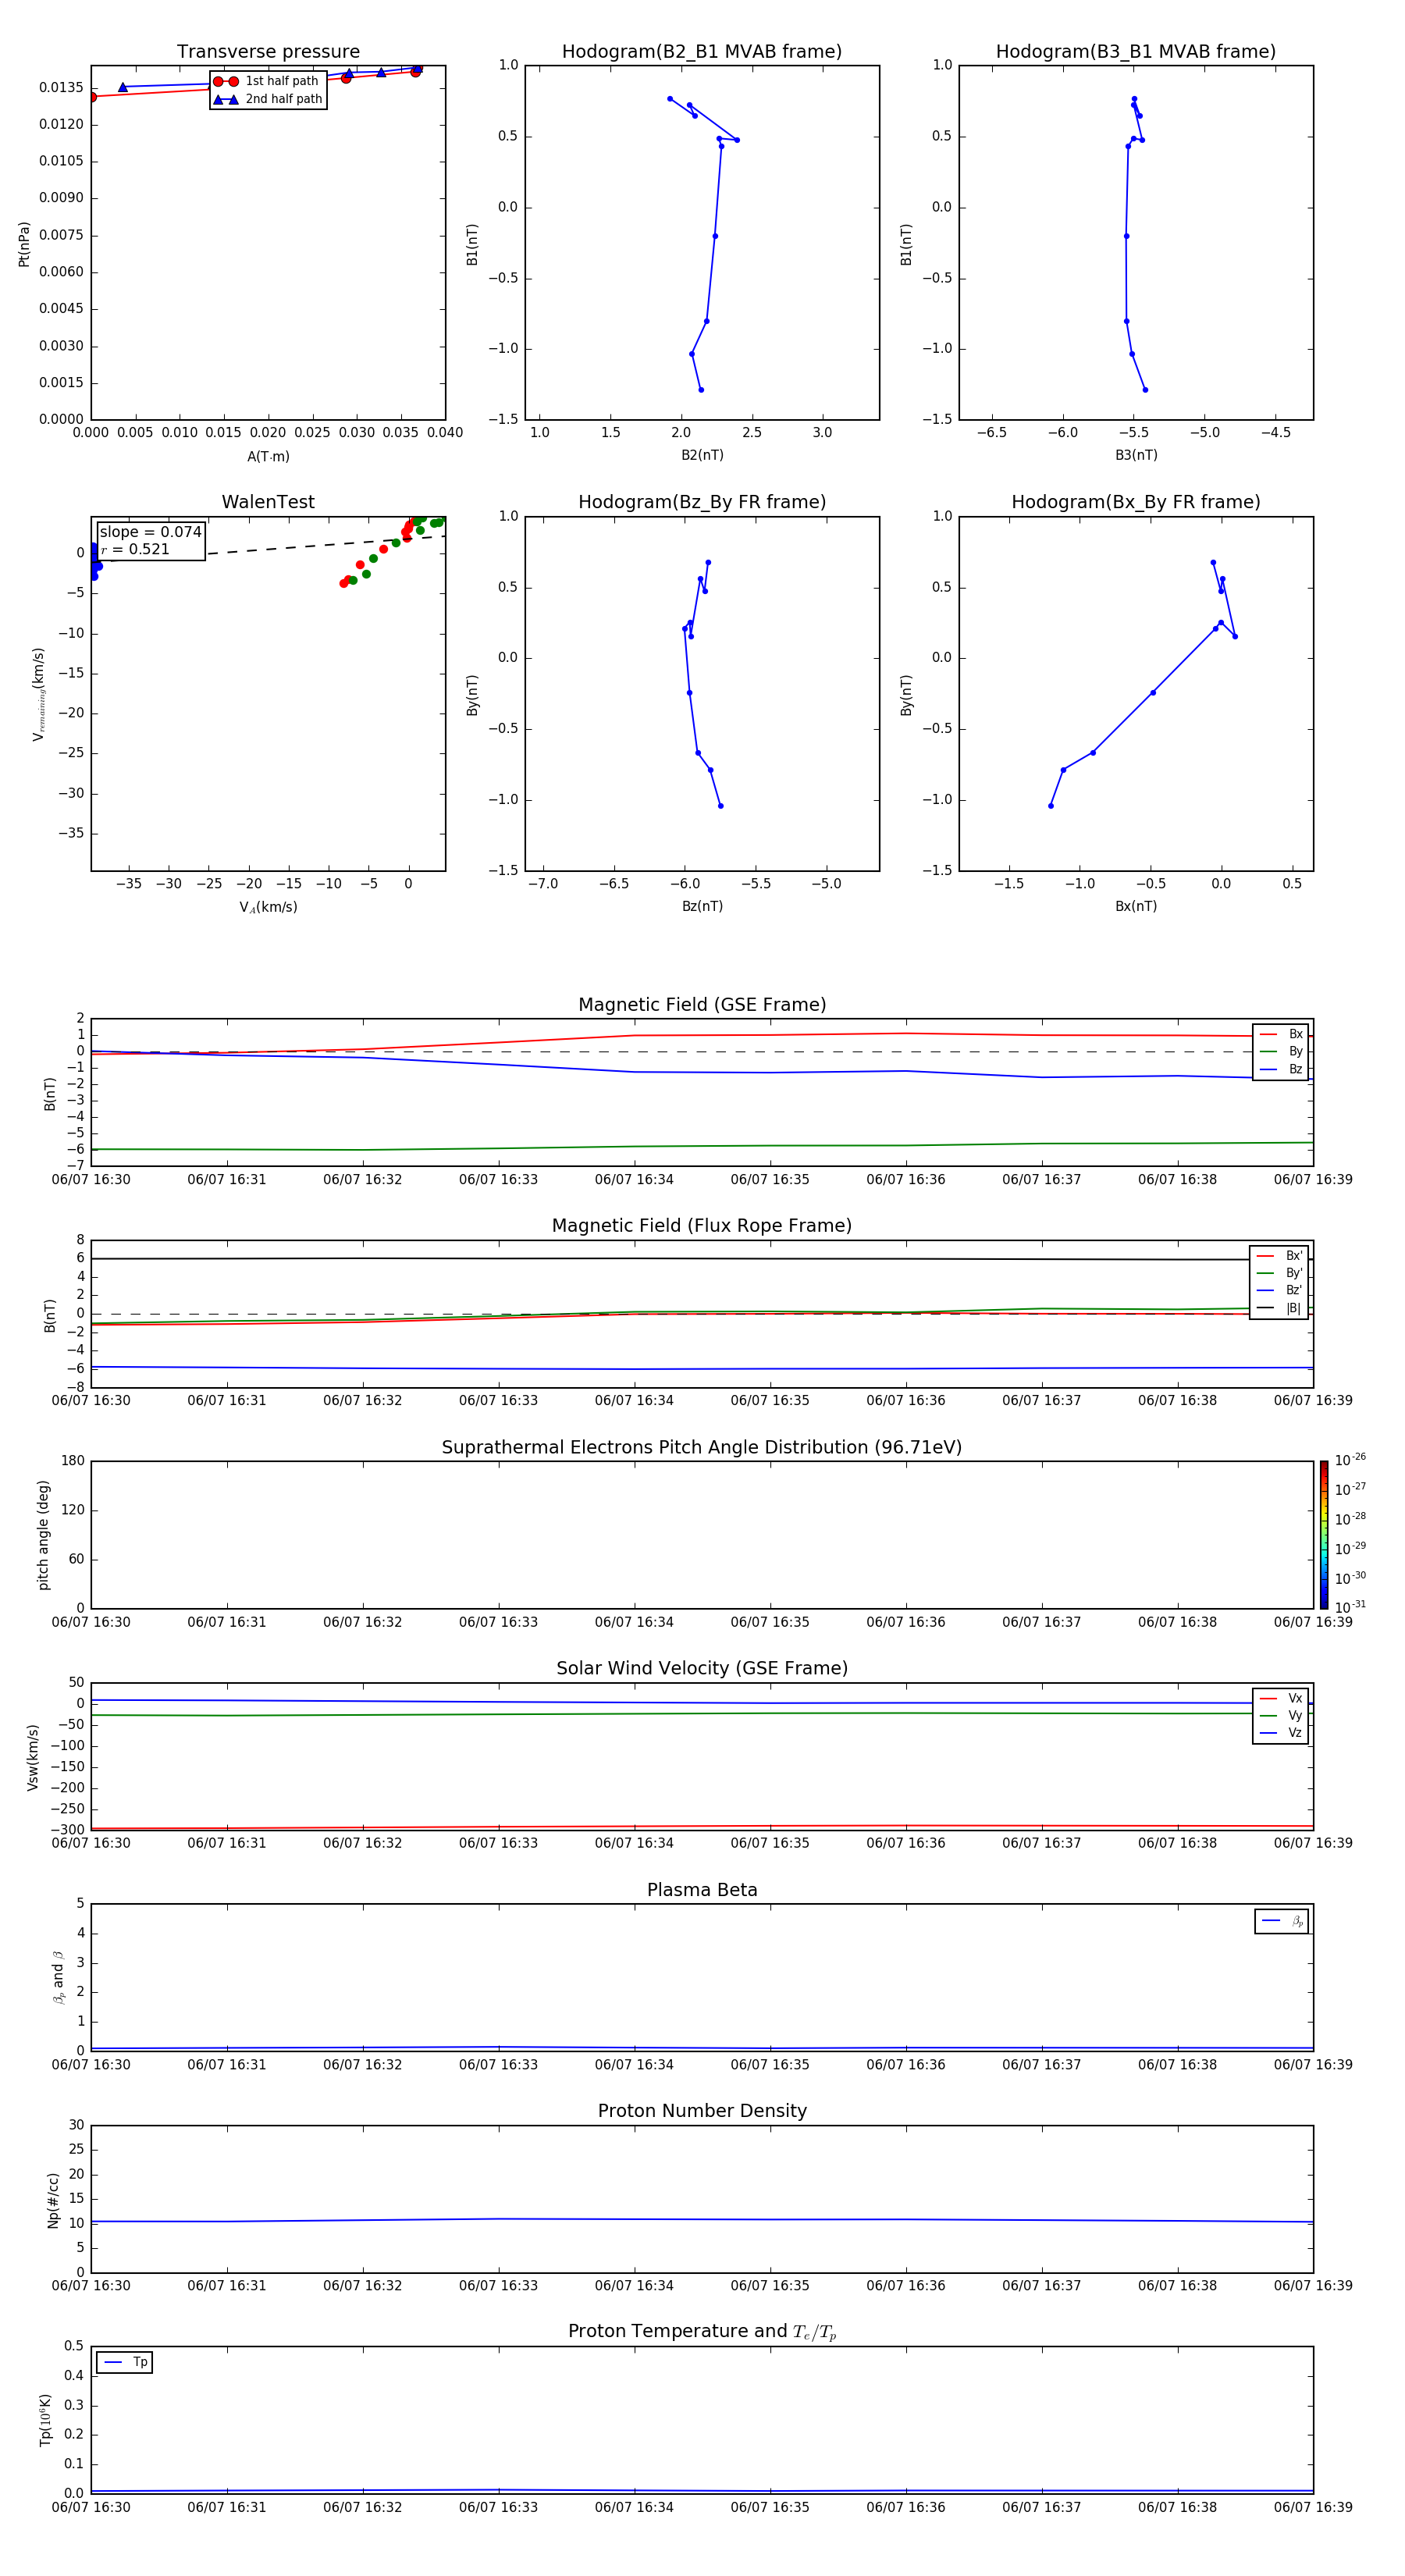This screenshot has width=1405, height=2576.
Task: Select the "Hodogram(B3_B1 MVAB frame)" title
Action: [1136, 52]
